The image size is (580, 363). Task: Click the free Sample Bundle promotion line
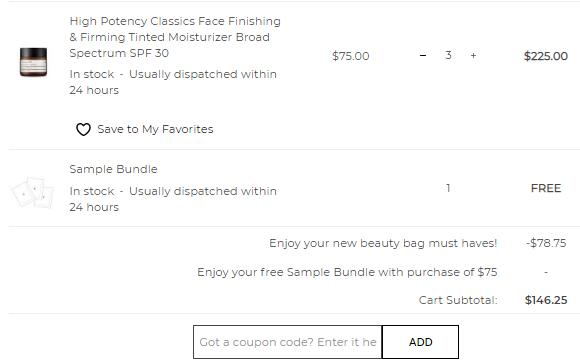click(x=347, y=272)
